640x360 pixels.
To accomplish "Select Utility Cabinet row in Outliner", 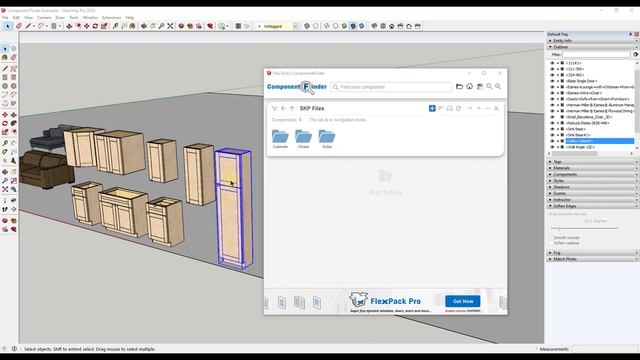I will 599,141.
